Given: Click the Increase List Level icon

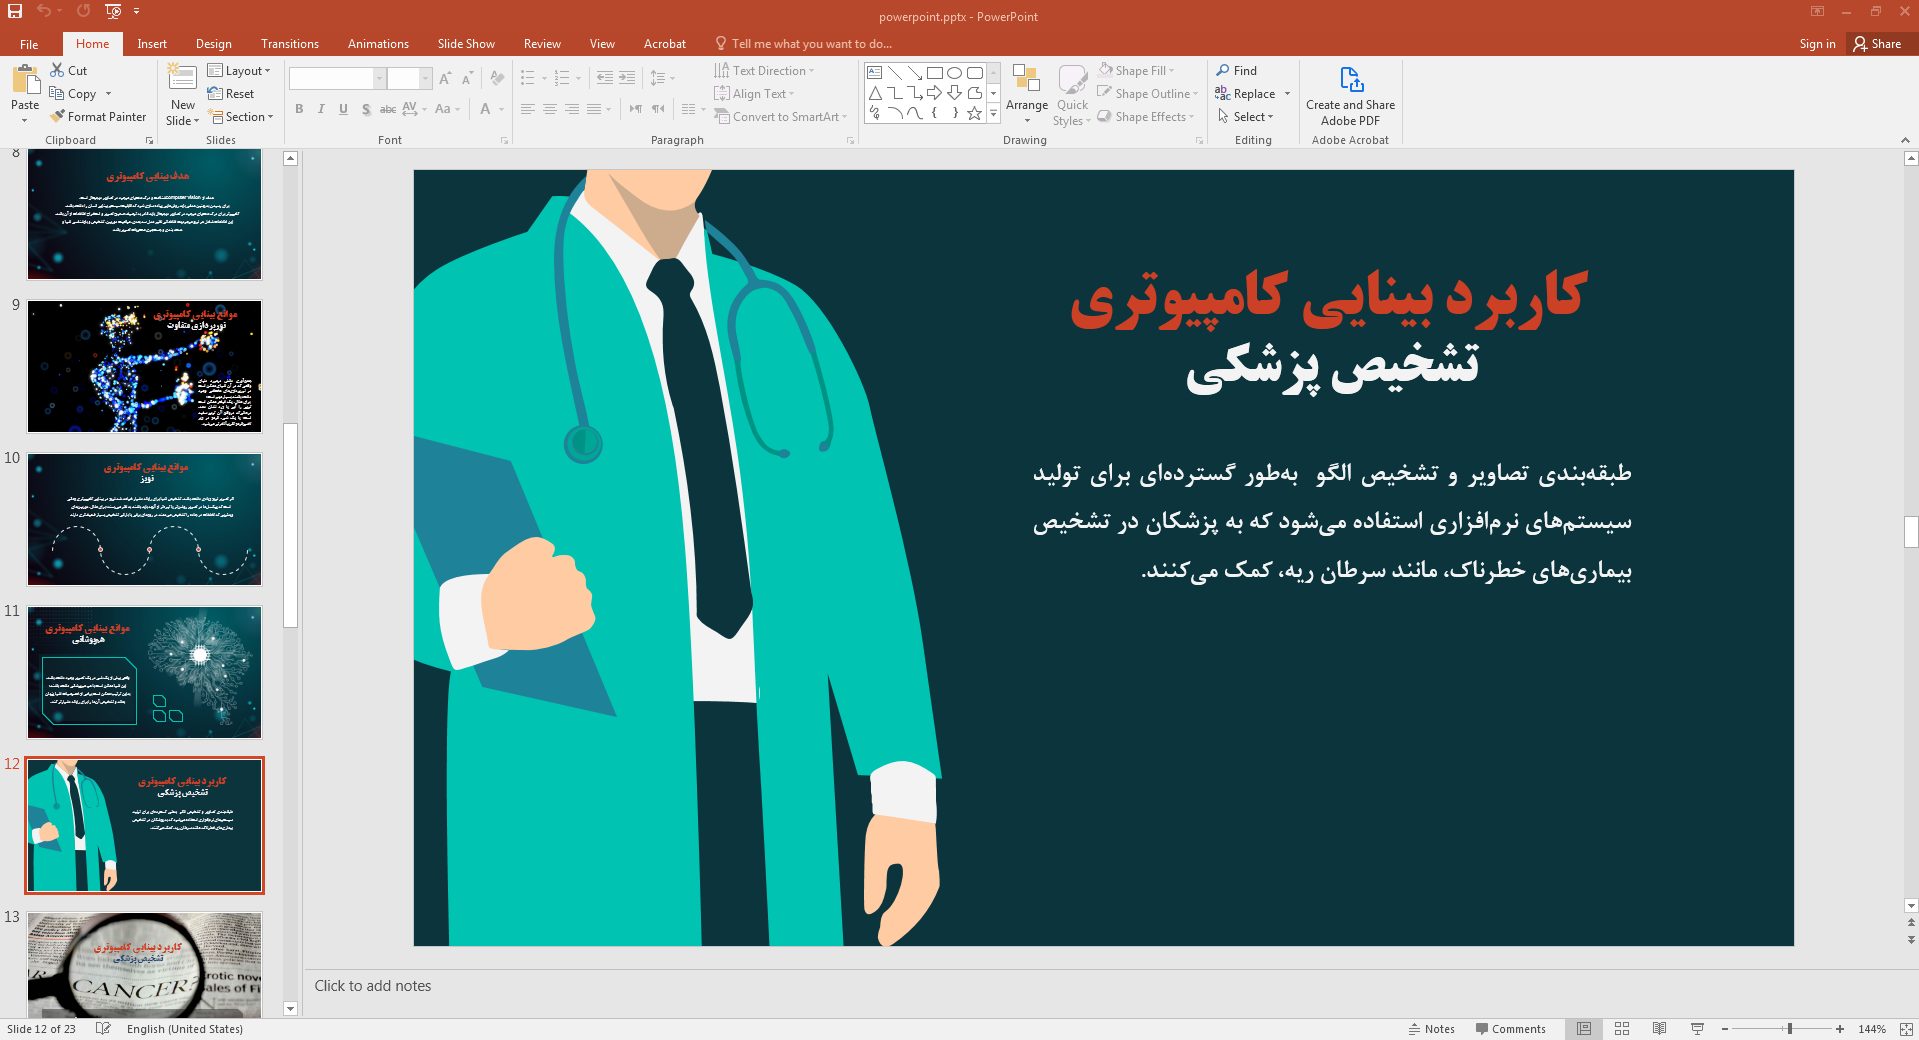Looking at the screenshot, I should (x=627, y=78).
